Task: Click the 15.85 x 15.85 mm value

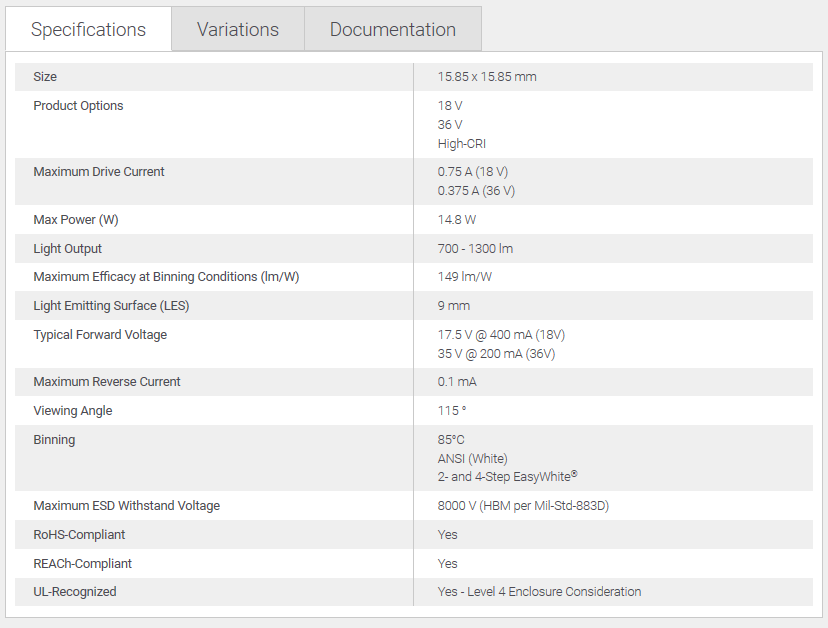Action: click(487, 77)
